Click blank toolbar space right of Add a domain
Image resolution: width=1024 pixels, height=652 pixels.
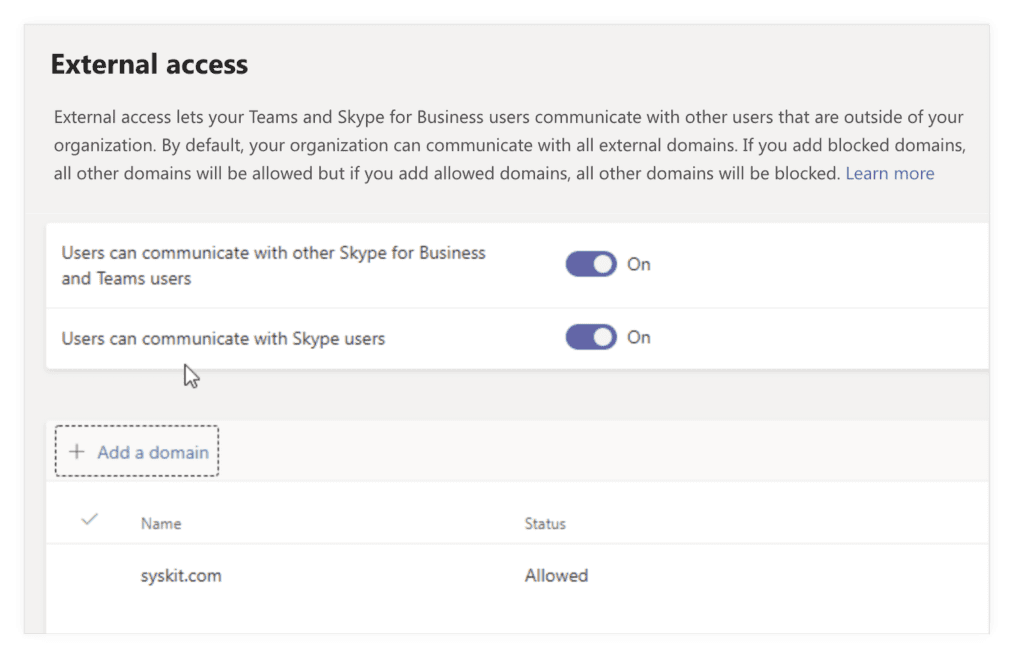601,451
